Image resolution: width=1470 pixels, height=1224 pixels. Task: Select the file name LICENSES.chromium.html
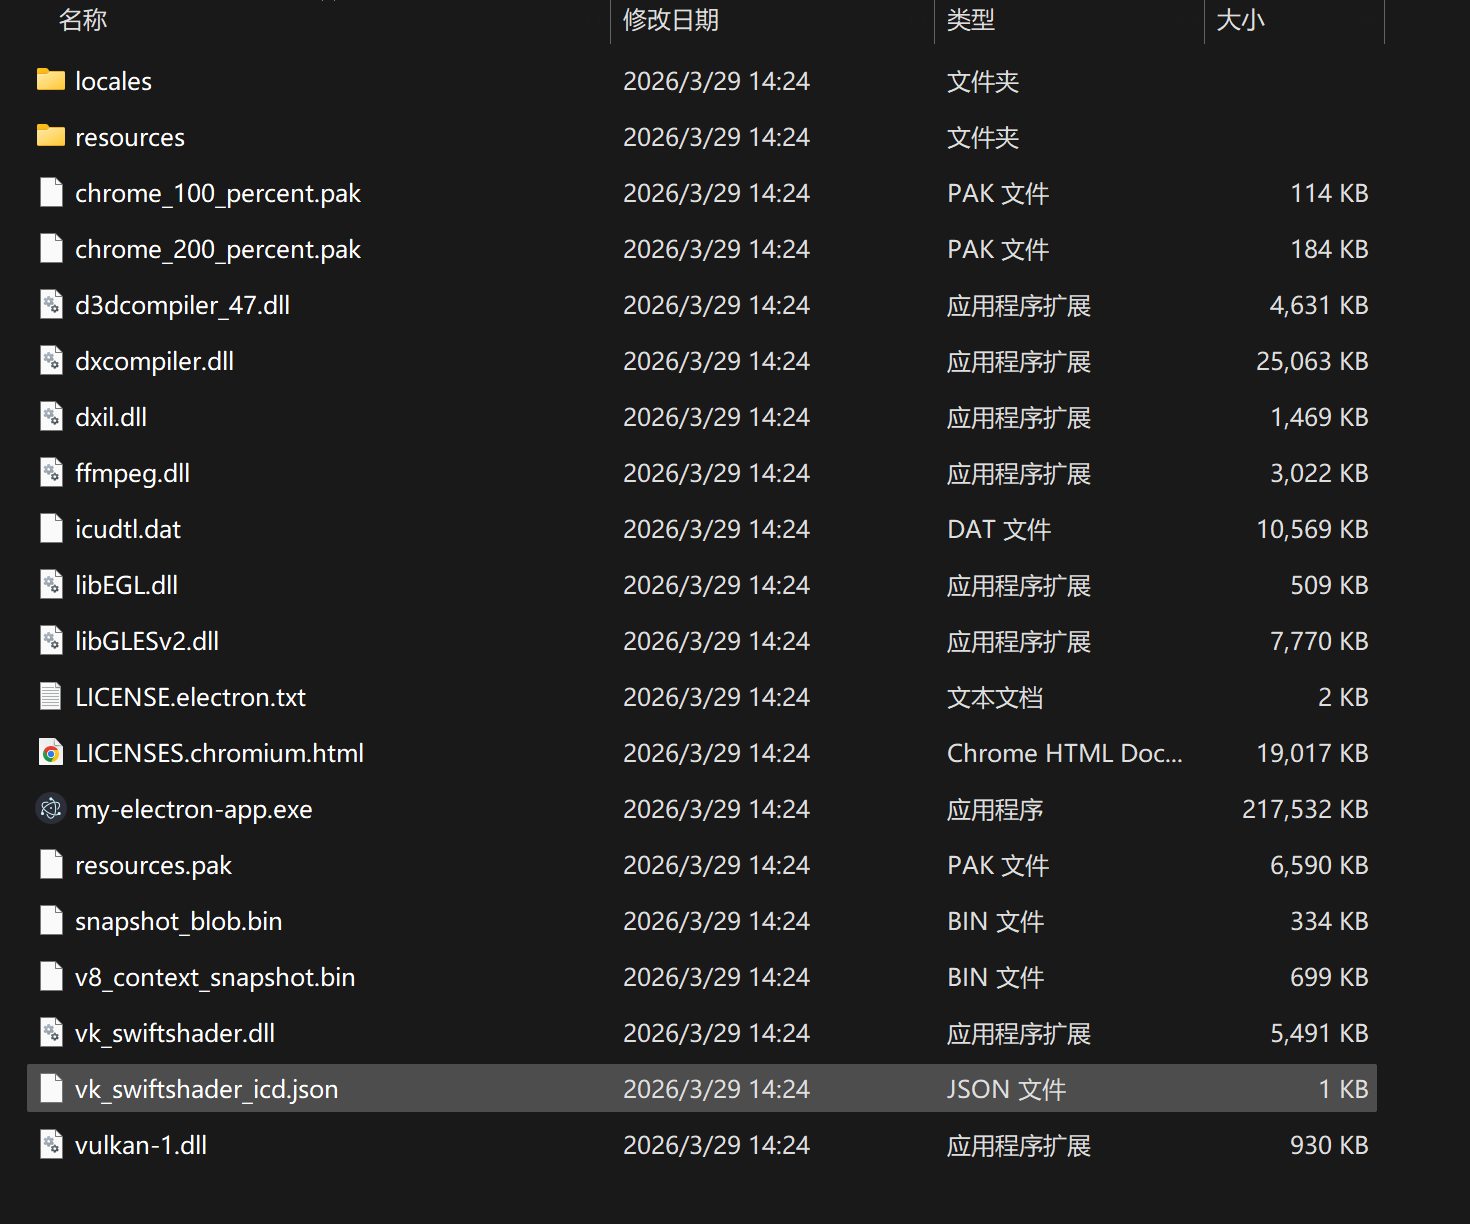pos(220,753)
